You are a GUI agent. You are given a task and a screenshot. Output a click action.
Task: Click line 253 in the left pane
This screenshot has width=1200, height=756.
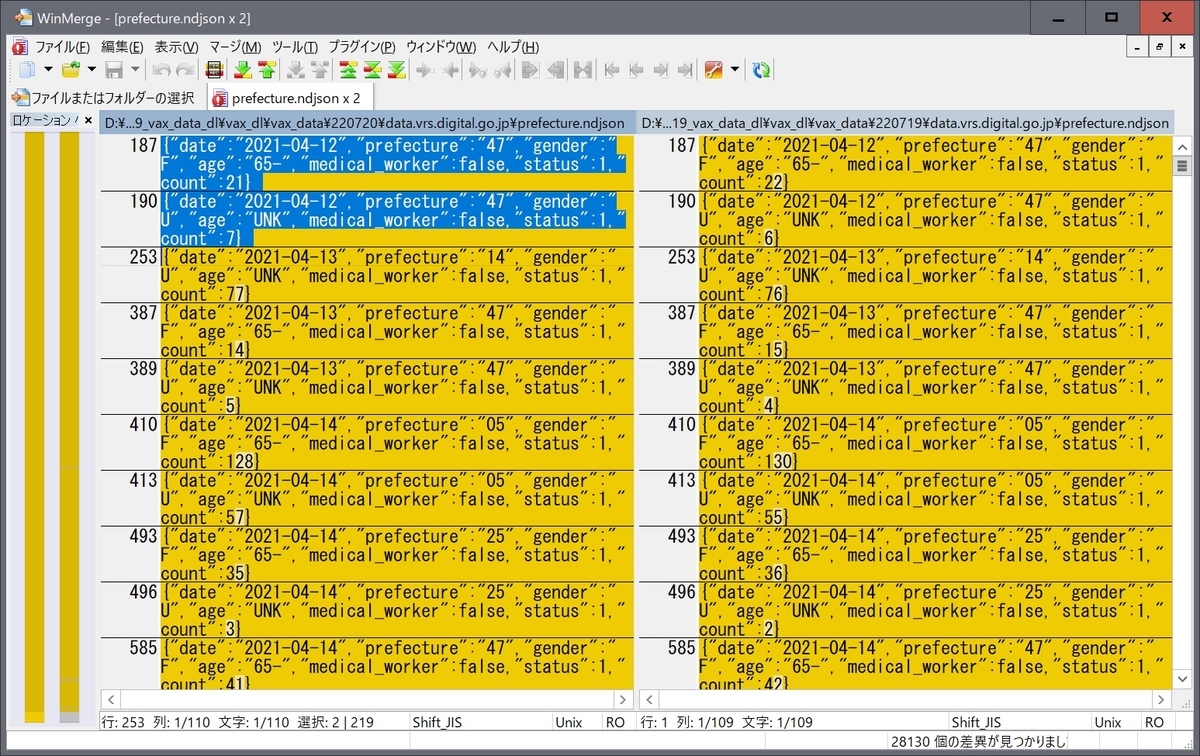click(397, 276)
